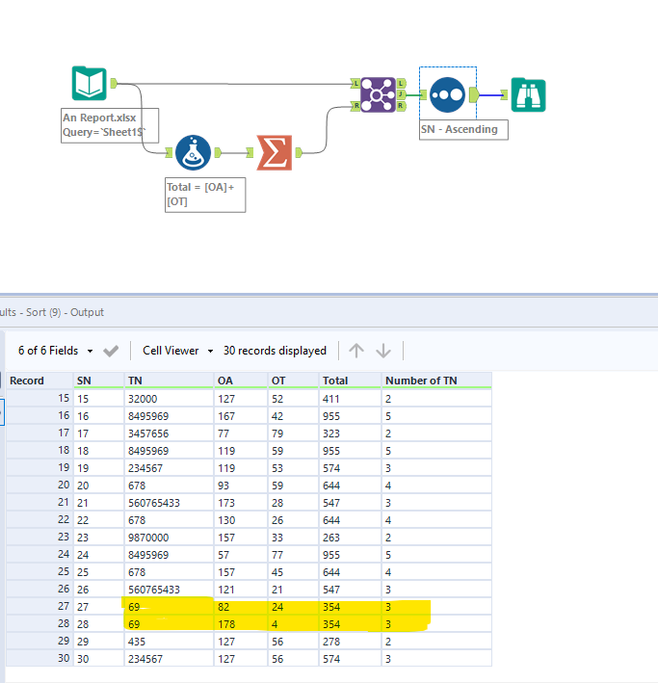Go to next record with down arrow
This screenshot has height=683, width=658.
coord(383,351)
